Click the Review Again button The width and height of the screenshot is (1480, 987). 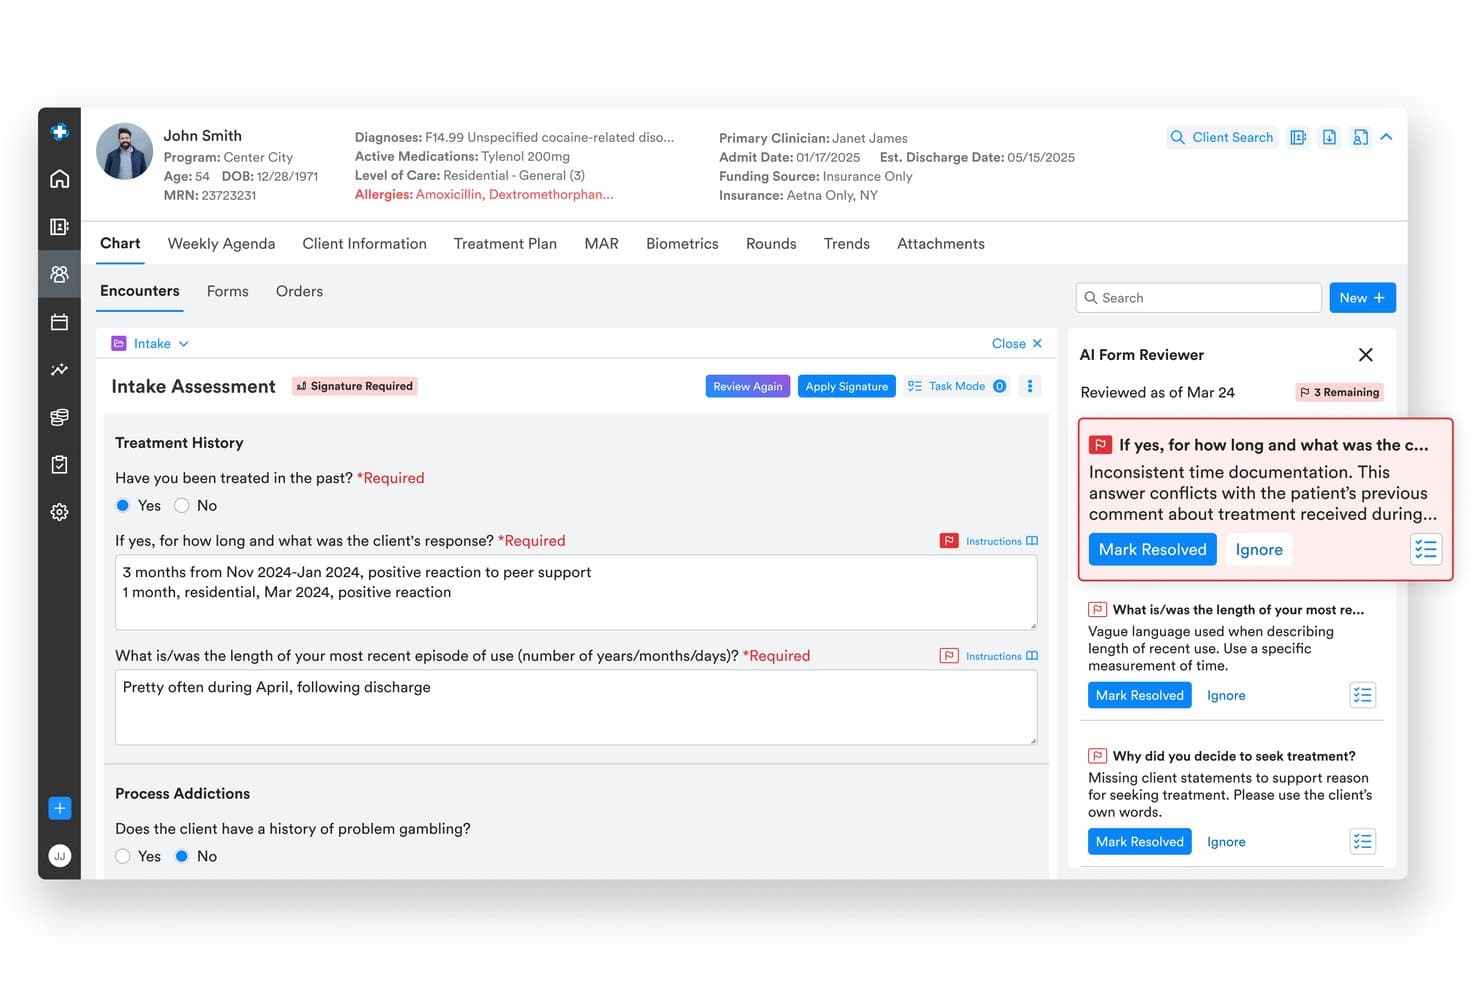click(x=748, y=386)
